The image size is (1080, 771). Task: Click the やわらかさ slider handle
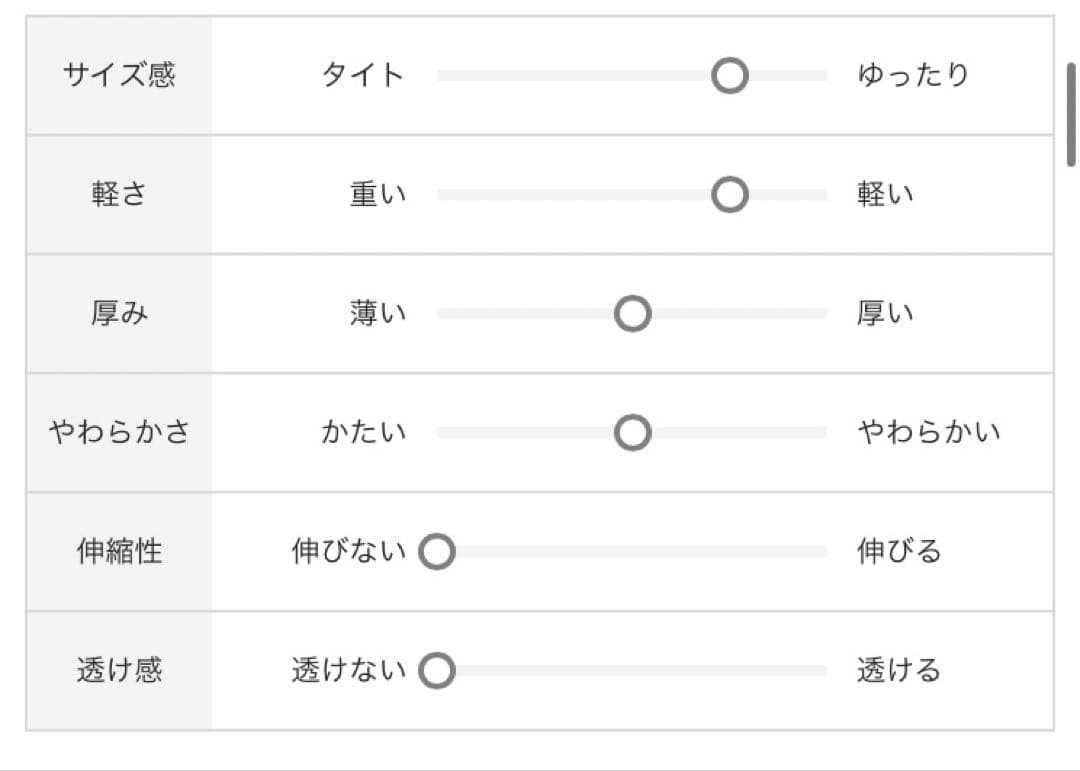[x=631, y=433]
